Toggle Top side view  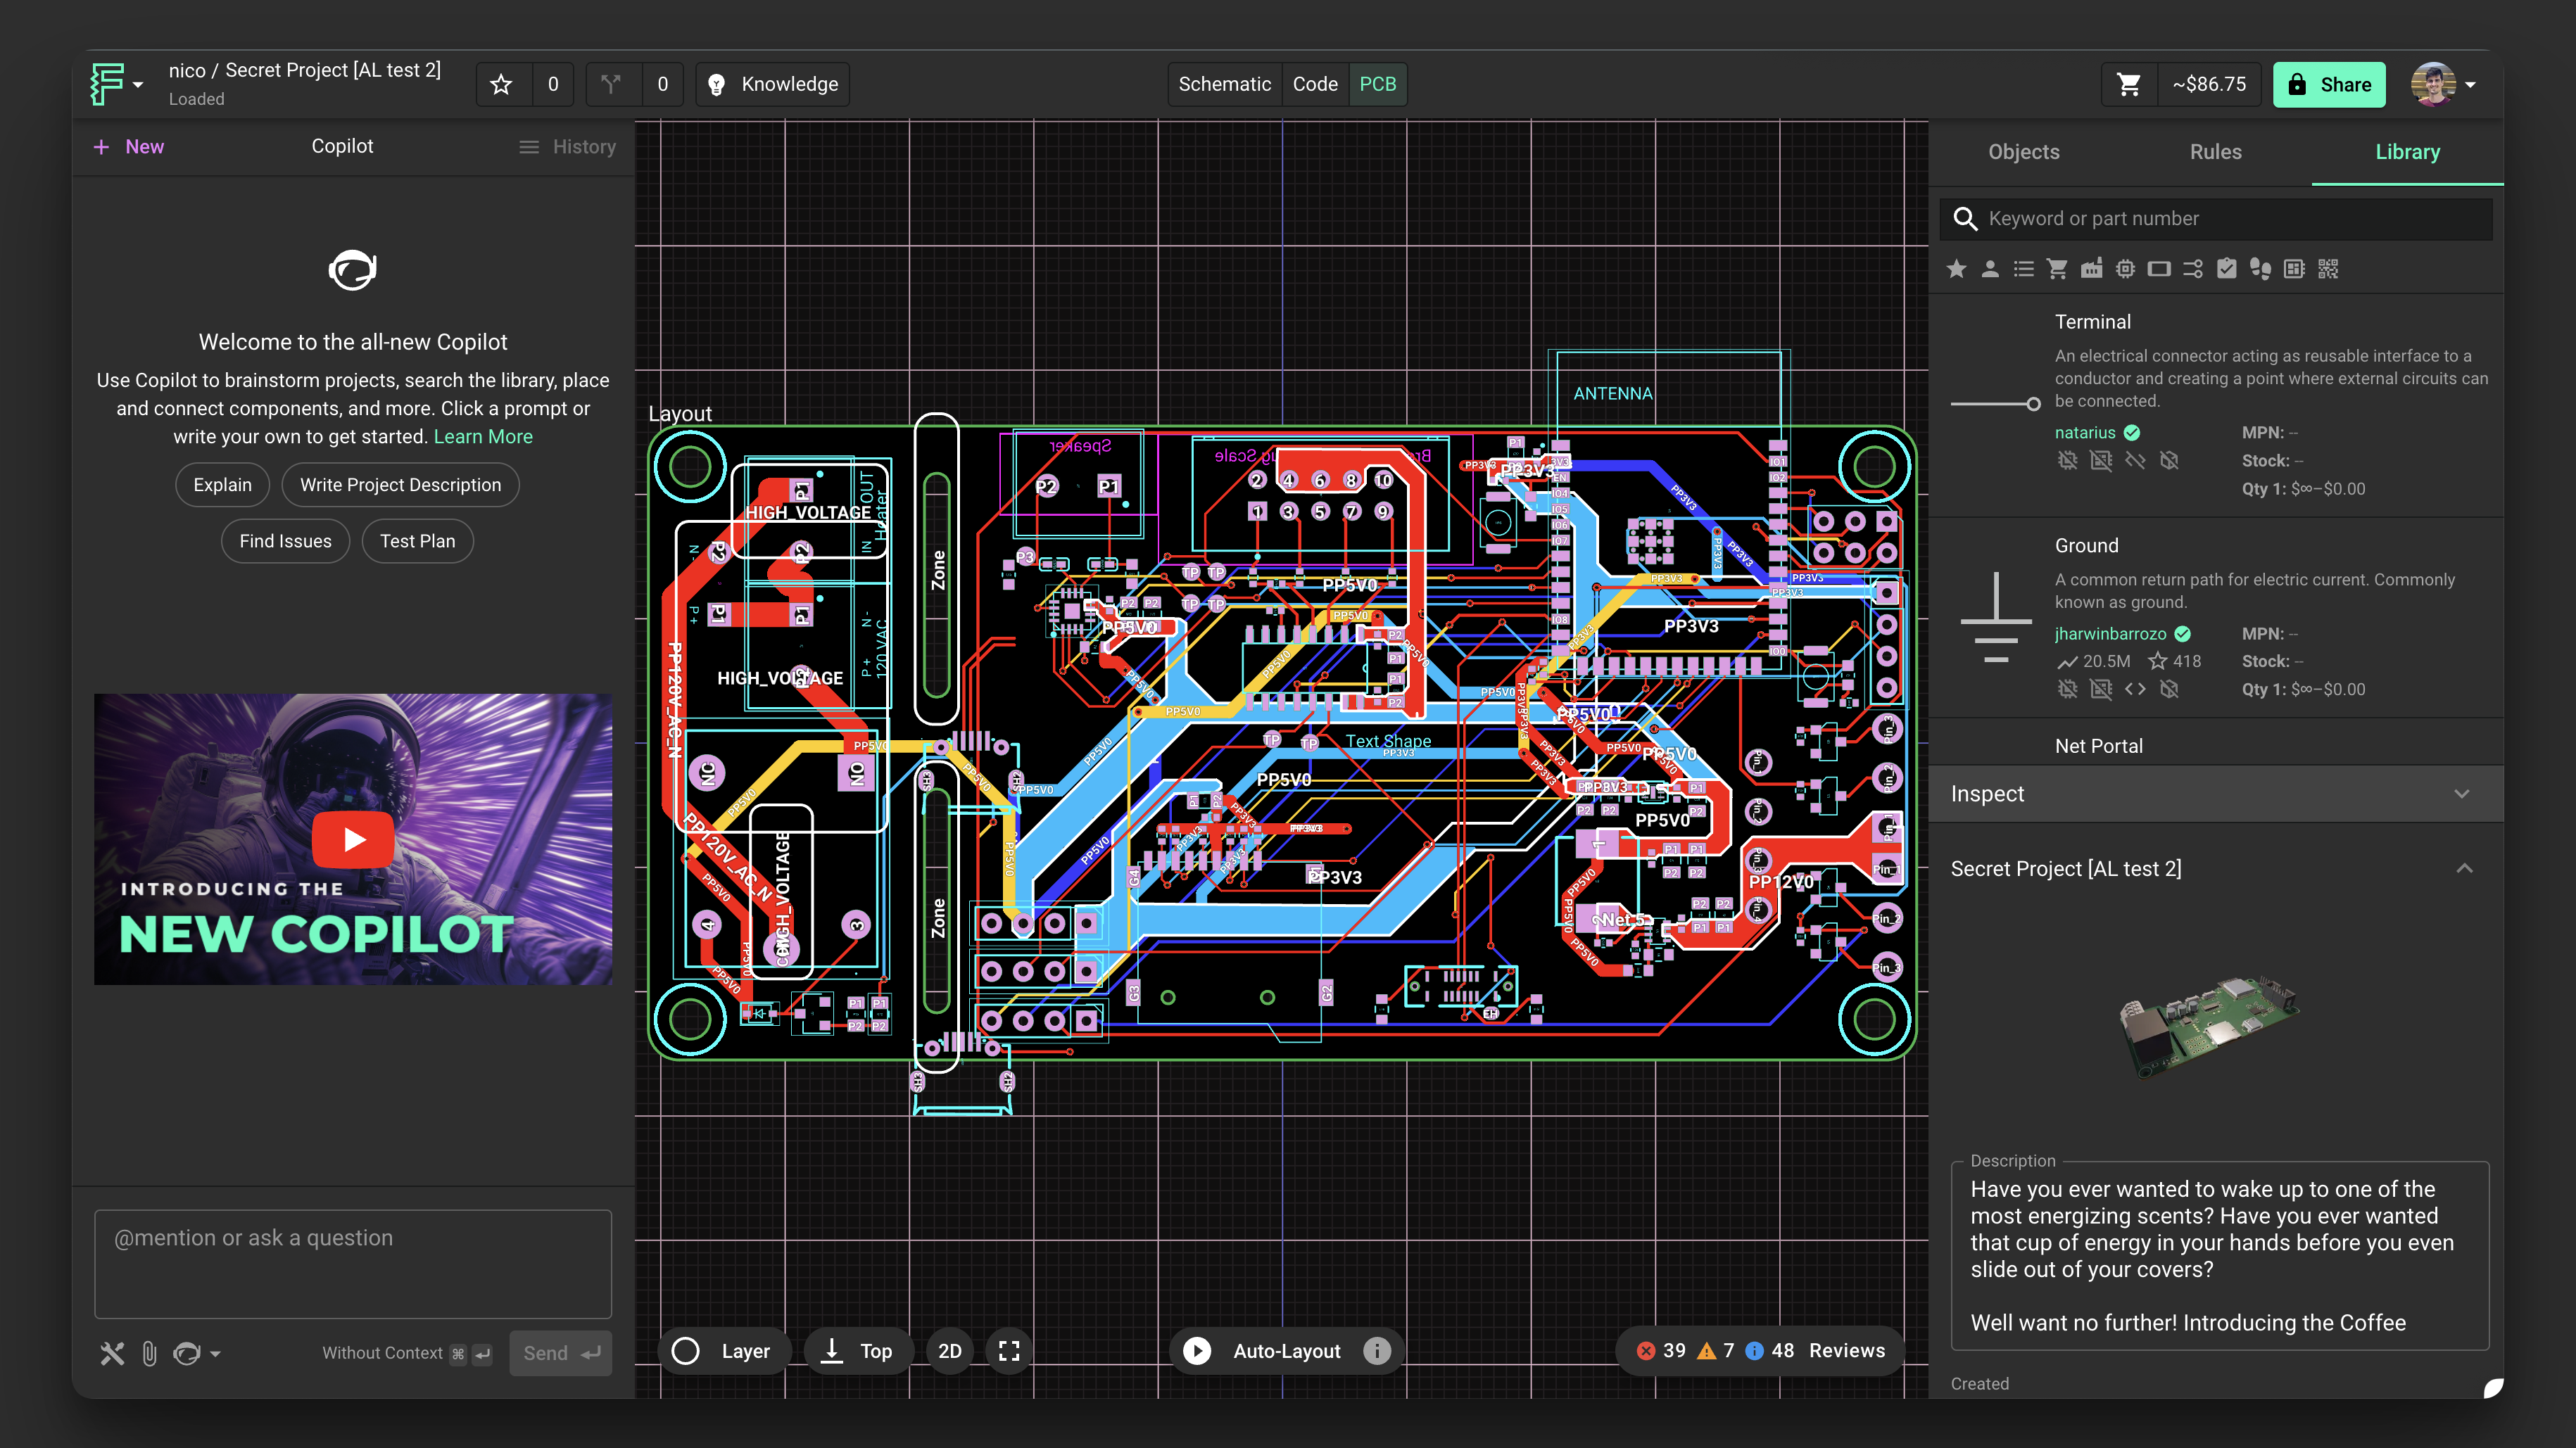click(x=857, y=1351)
